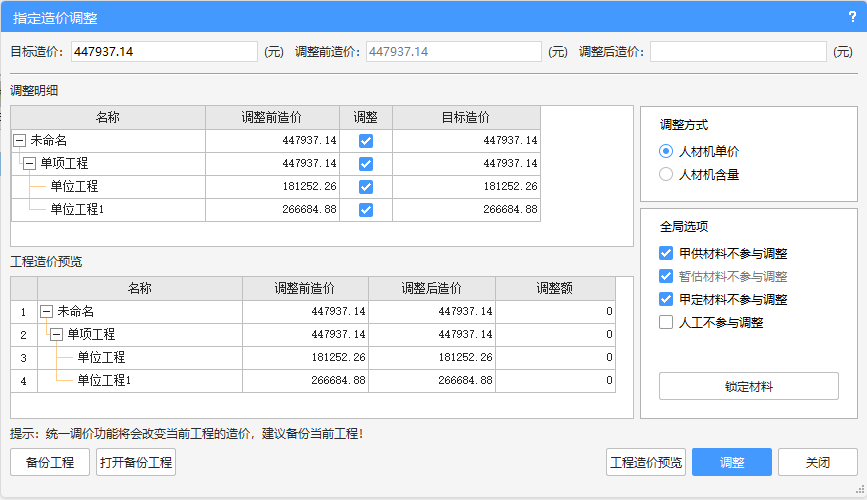Select the 人材机单价 radio option
The width and height of the screenshot is (867, 500).
coord(666,152)
